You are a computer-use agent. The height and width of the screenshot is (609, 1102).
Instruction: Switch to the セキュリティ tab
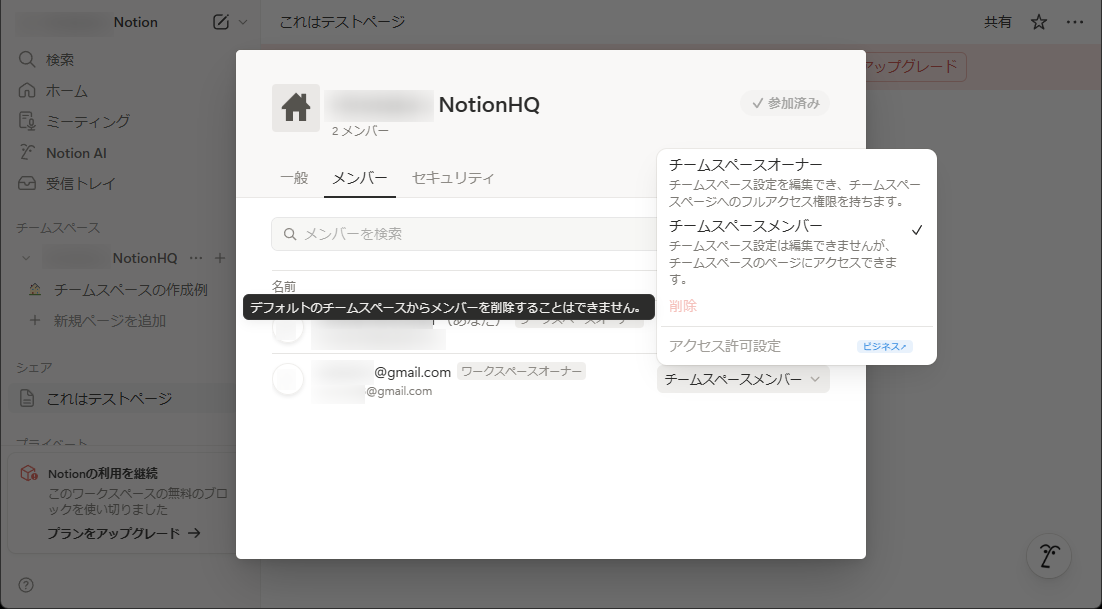[x=453, y=178]
